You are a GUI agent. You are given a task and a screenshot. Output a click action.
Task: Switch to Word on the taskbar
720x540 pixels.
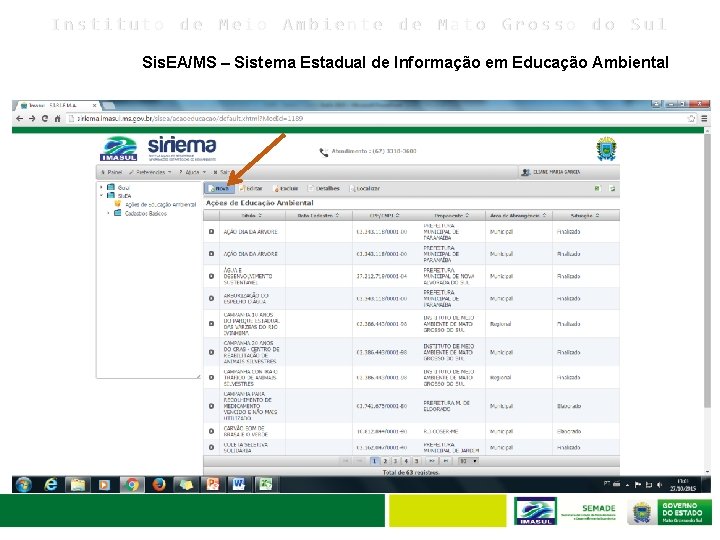(239, 484)
